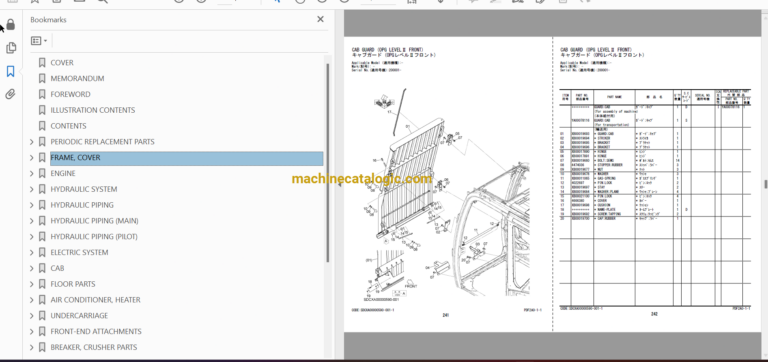The width and height of the screenshot is (768, 362).
Task: Go to the FLOOR PARTS label
Action: click(x=73, y=284)
